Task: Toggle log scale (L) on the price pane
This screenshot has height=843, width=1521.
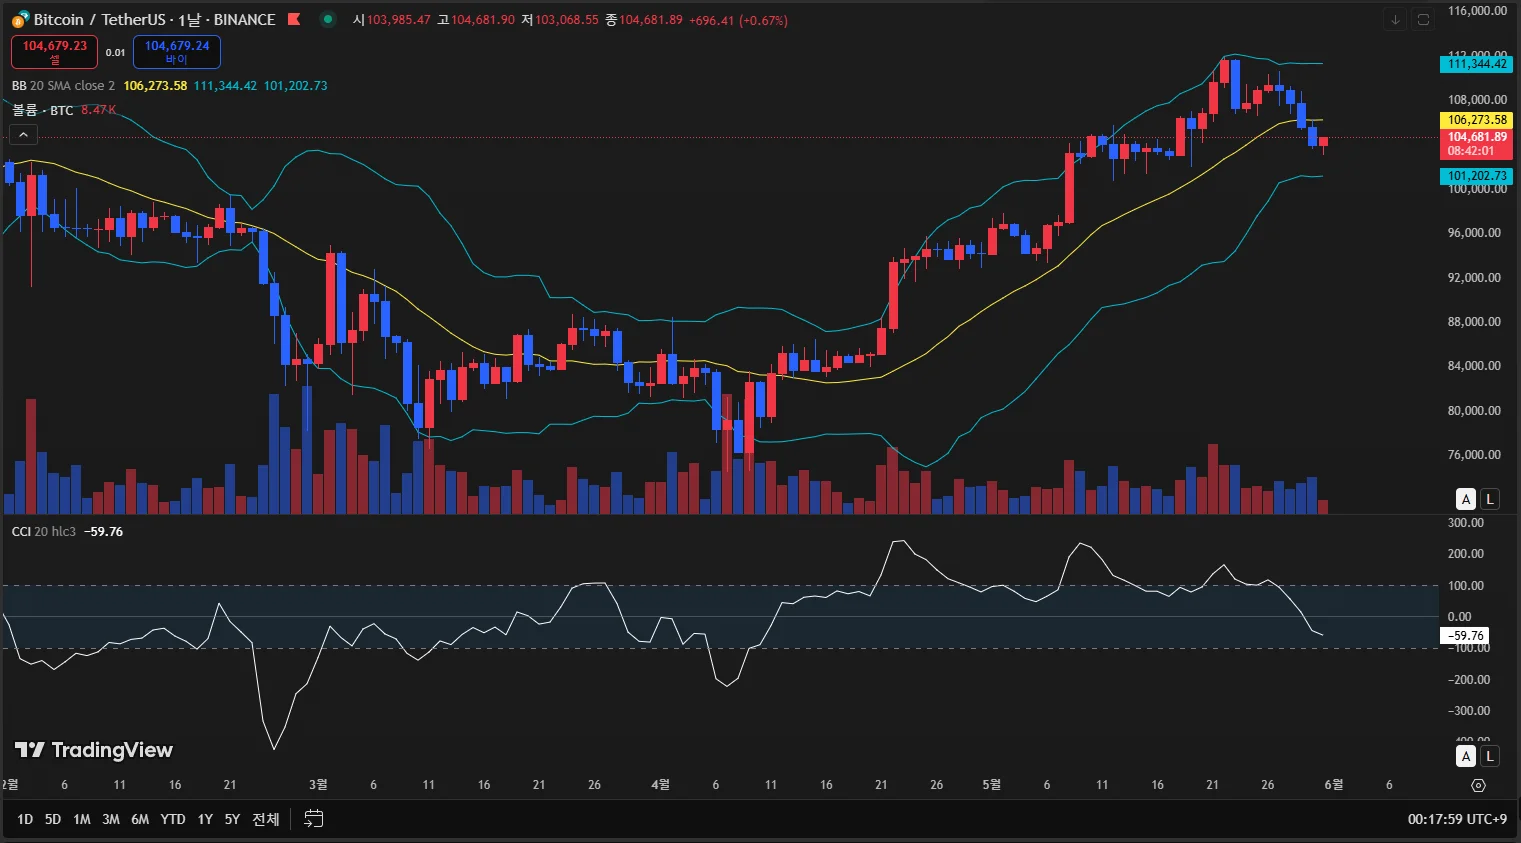Action: click(x=1490, y=499)
